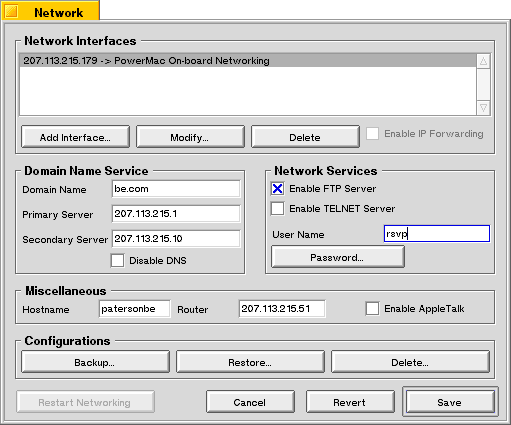Screen dimensions: 511x425
Task: Check the Disable DNS box
Action: coord(117,260)
